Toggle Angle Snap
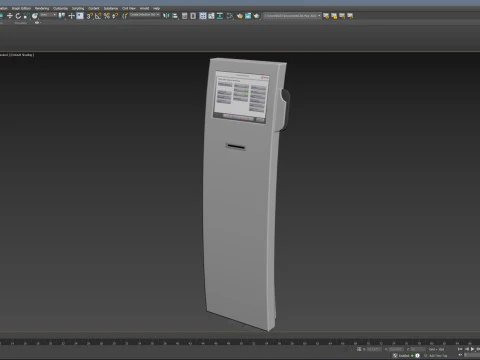Screen dimensions: 480x360 [x=98, y=16]
